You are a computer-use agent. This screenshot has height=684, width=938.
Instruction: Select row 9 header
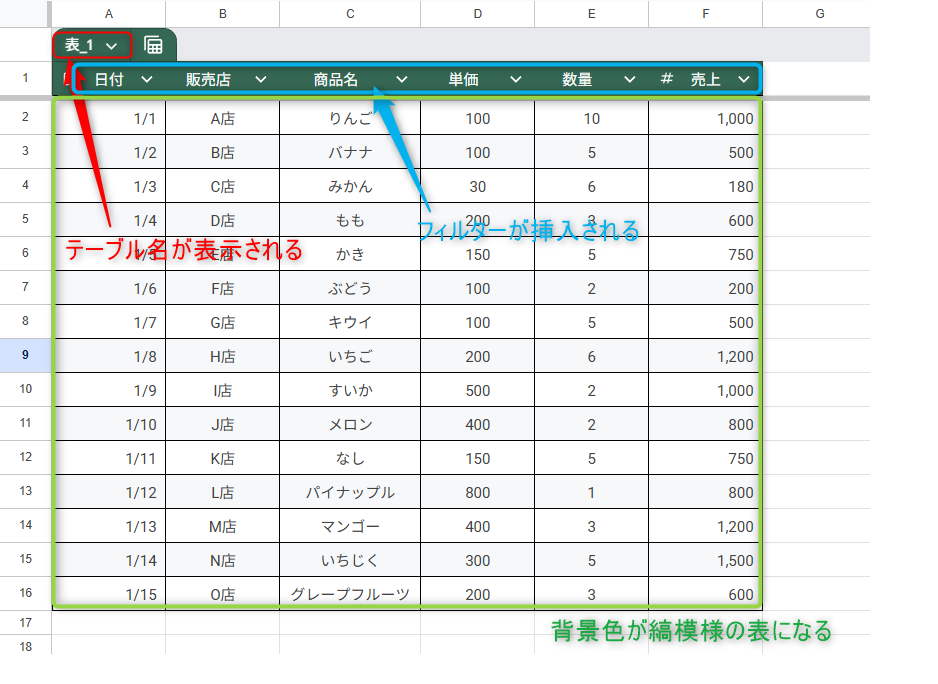[x=25, y=355]
